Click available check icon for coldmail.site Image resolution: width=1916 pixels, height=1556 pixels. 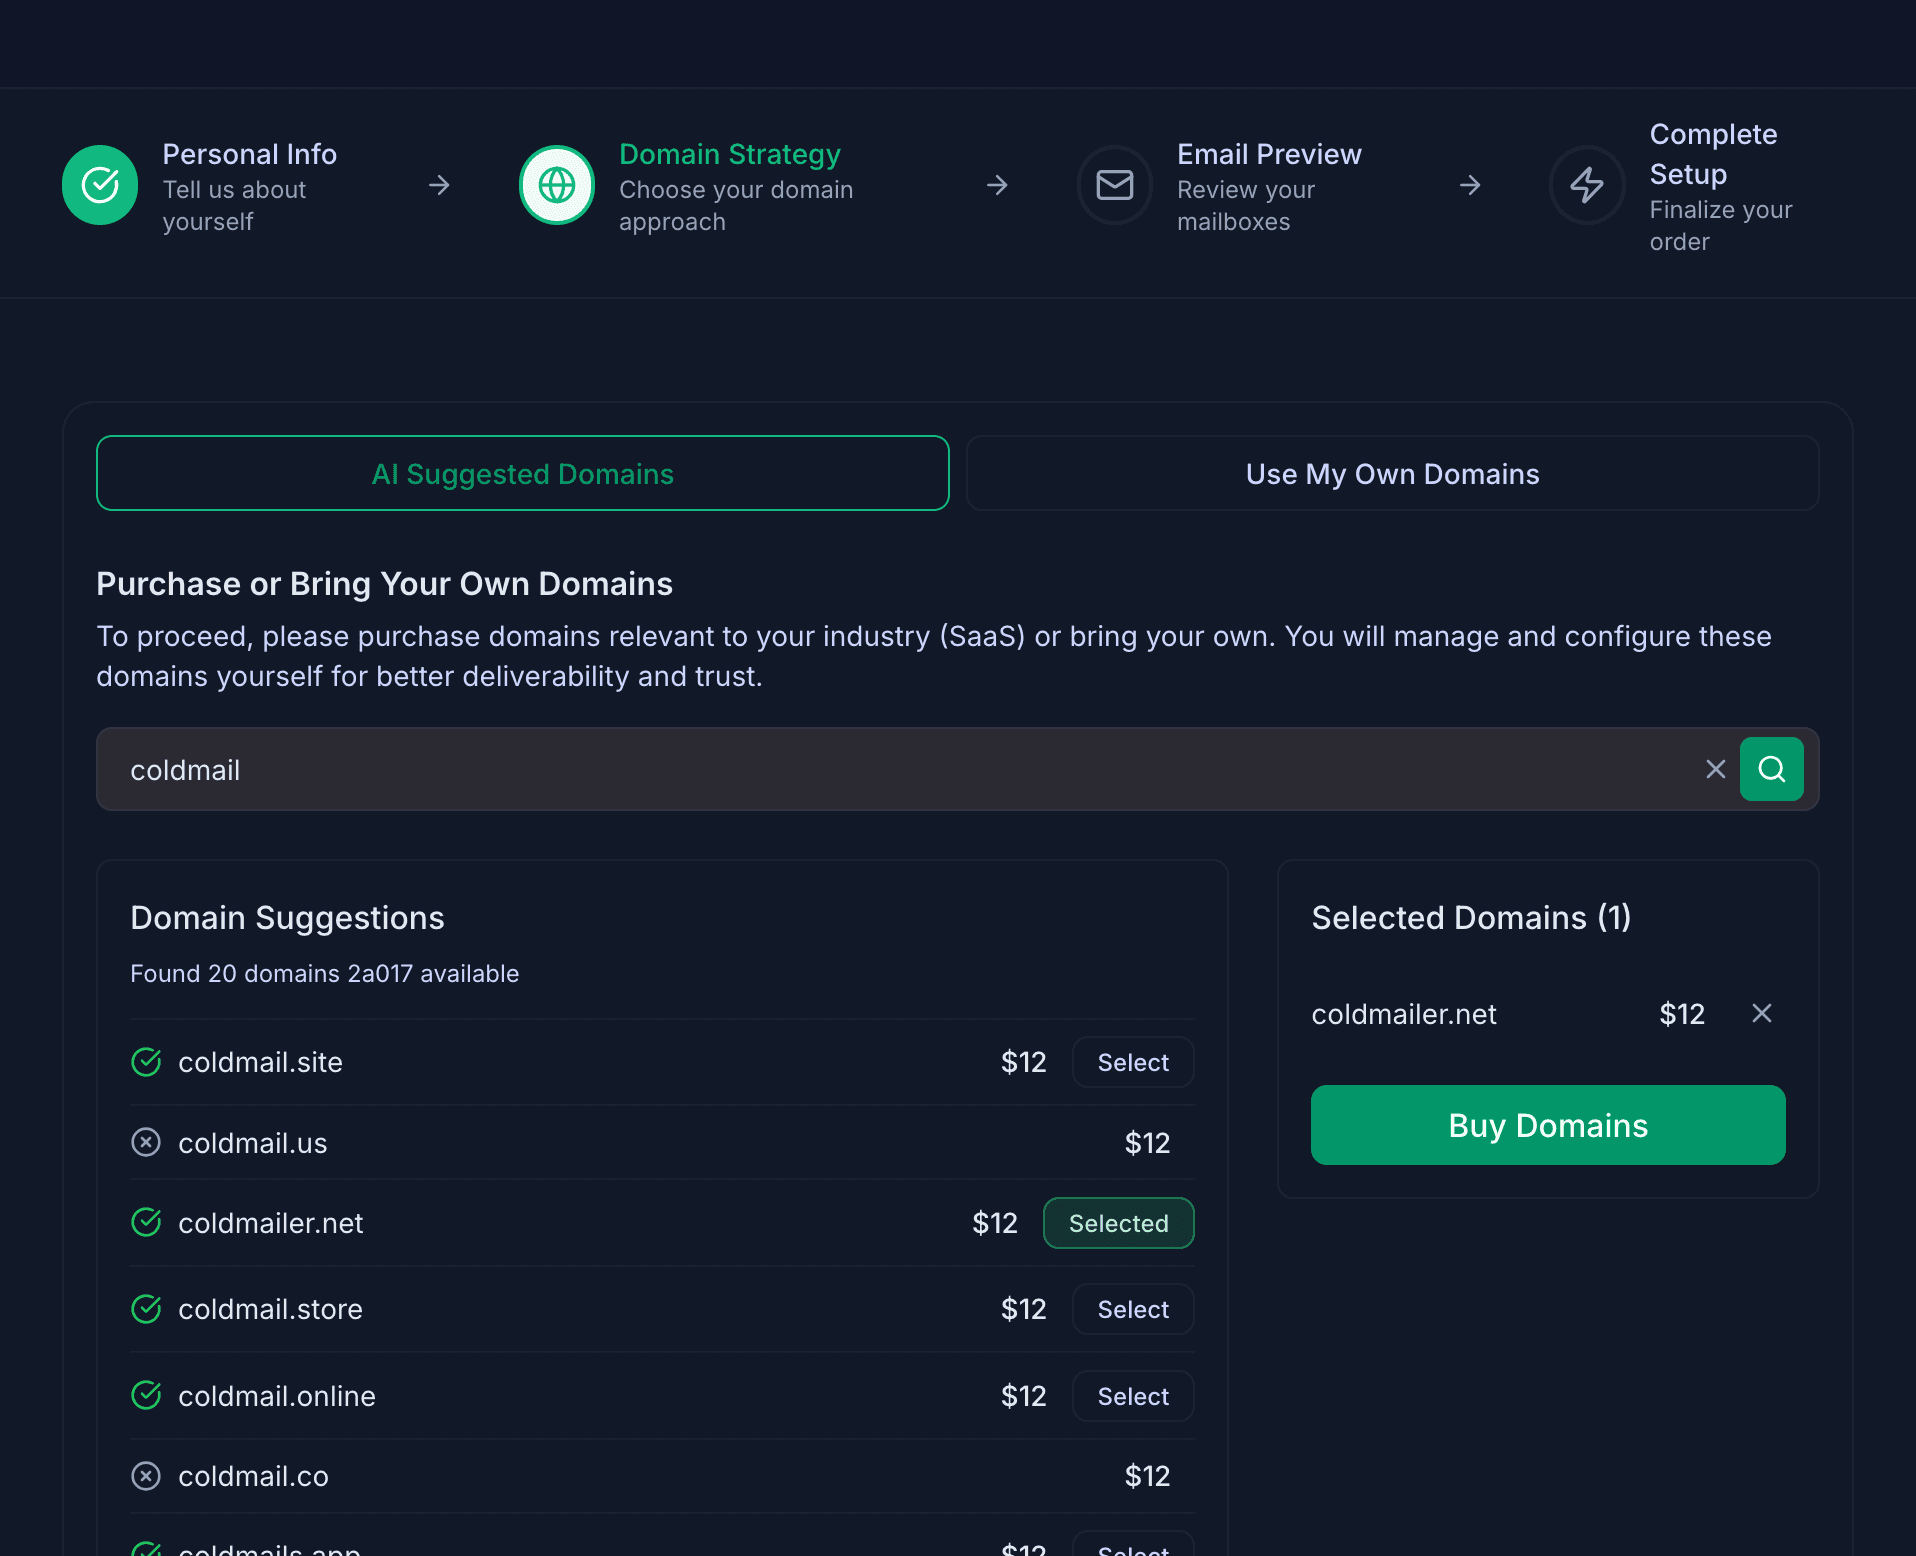146,1062
